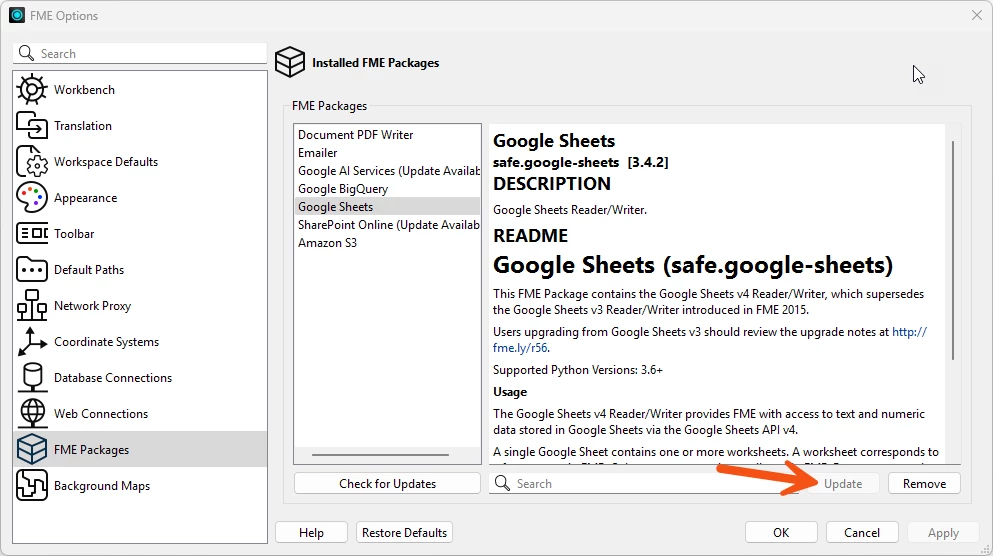Switch to Background Maps page
Viewport: 993px width, 556px height.
point(140,486)
